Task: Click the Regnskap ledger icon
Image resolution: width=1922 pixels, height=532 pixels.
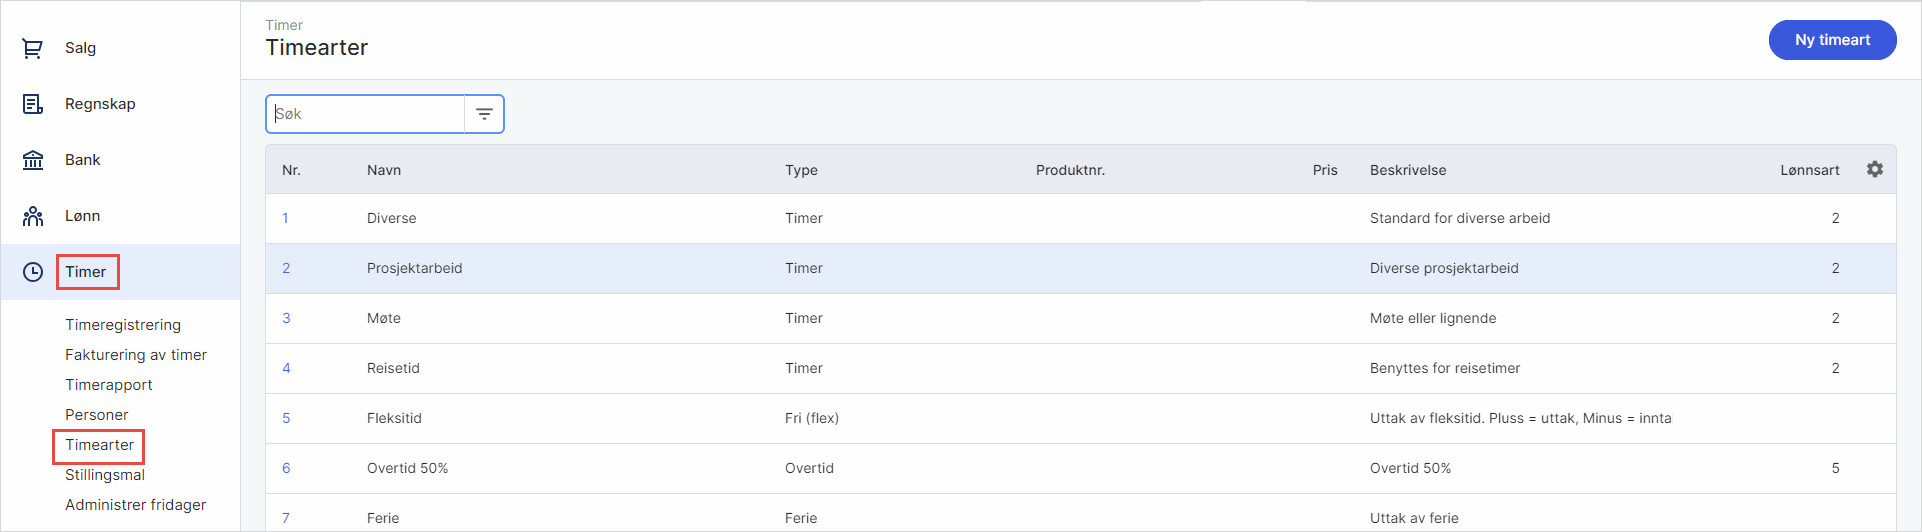Action: [33, 104]
